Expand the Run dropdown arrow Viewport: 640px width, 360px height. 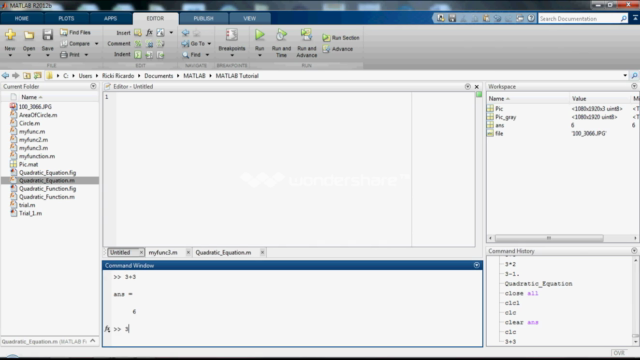click(x=260, y=56)
